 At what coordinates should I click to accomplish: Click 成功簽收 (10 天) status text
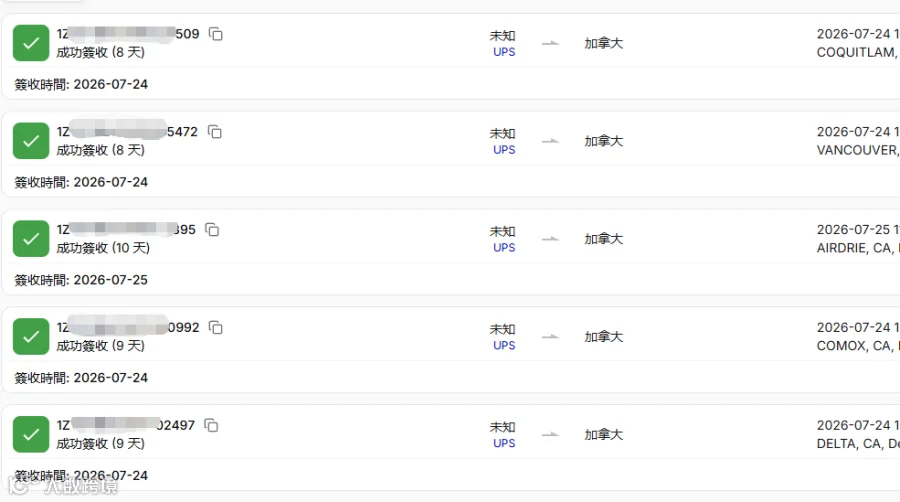click(103, 248)
